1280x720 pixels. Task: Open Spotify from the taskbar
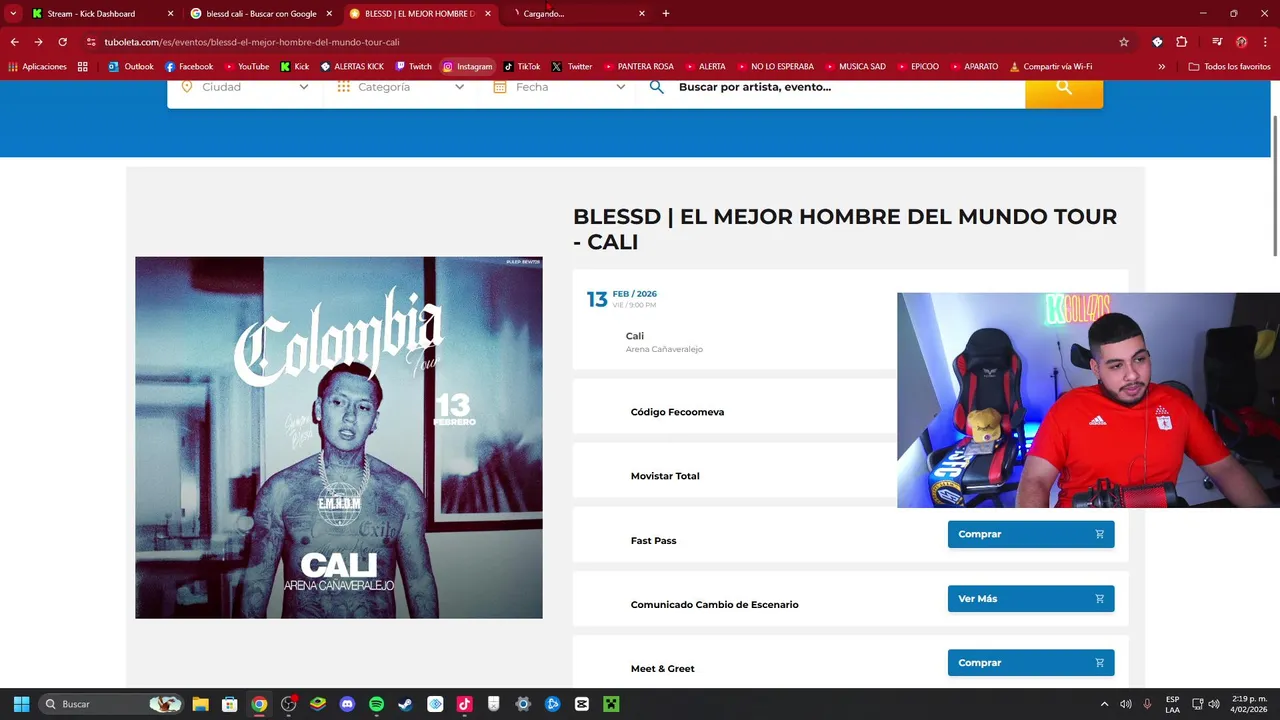376,704
